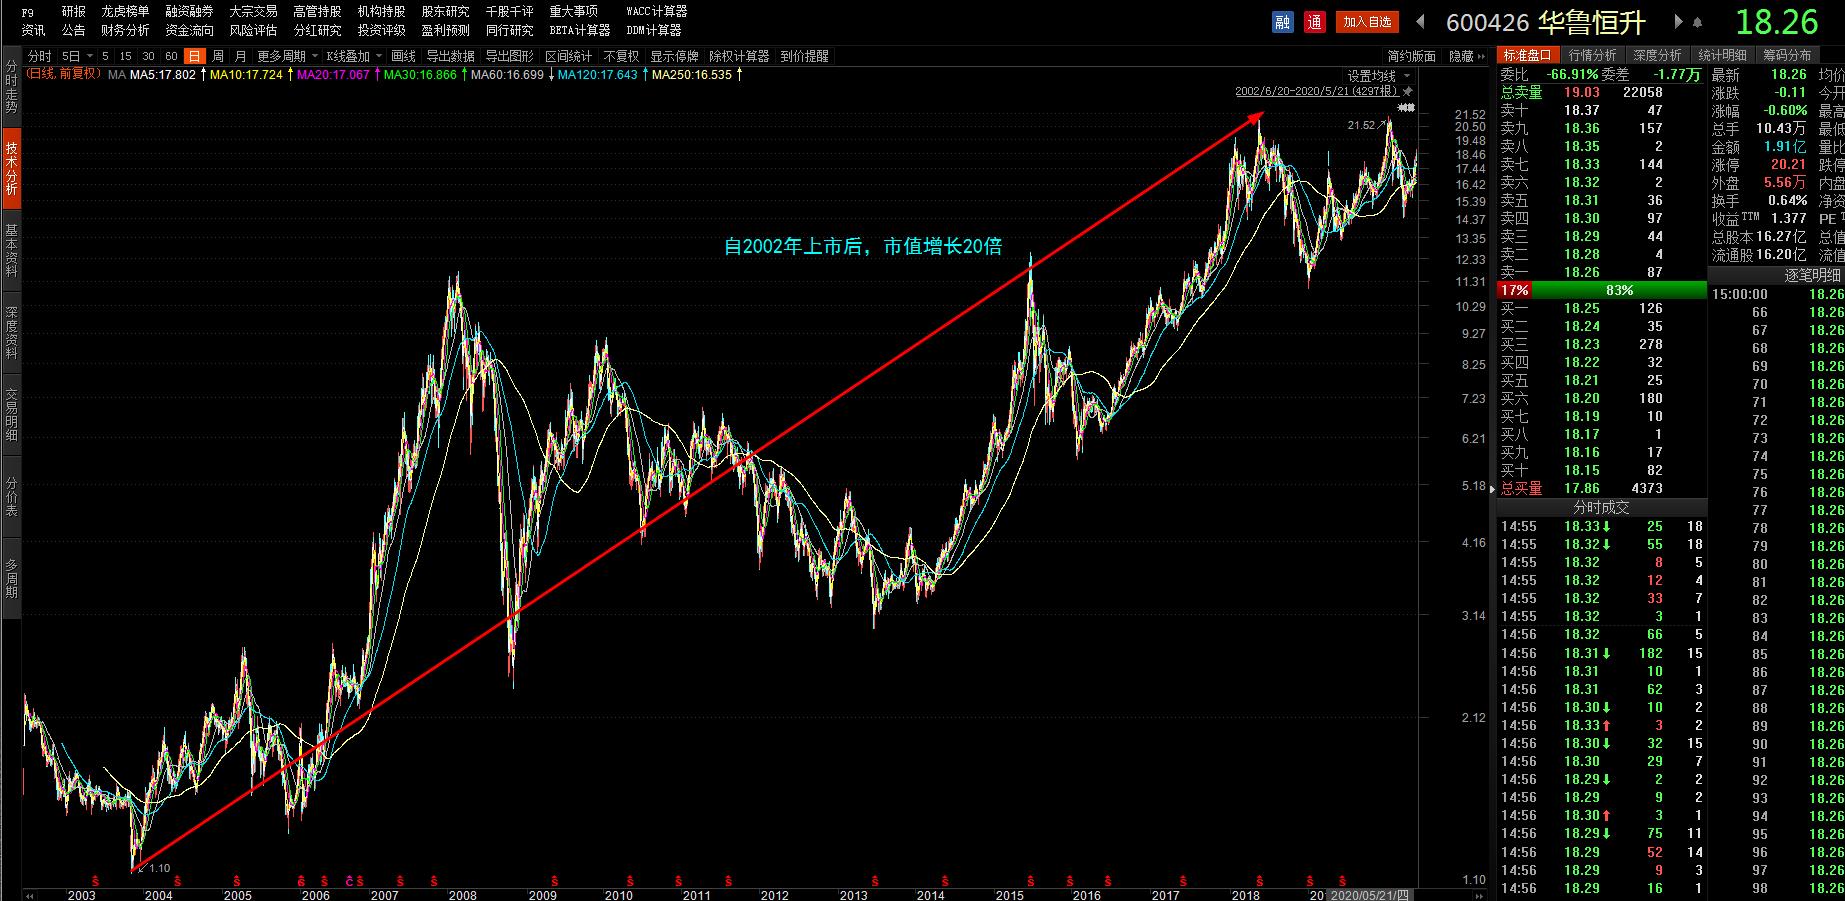Switch to the 行情分析 tab
Screen dimensions: 1845x901
[x=1592, y=55]
